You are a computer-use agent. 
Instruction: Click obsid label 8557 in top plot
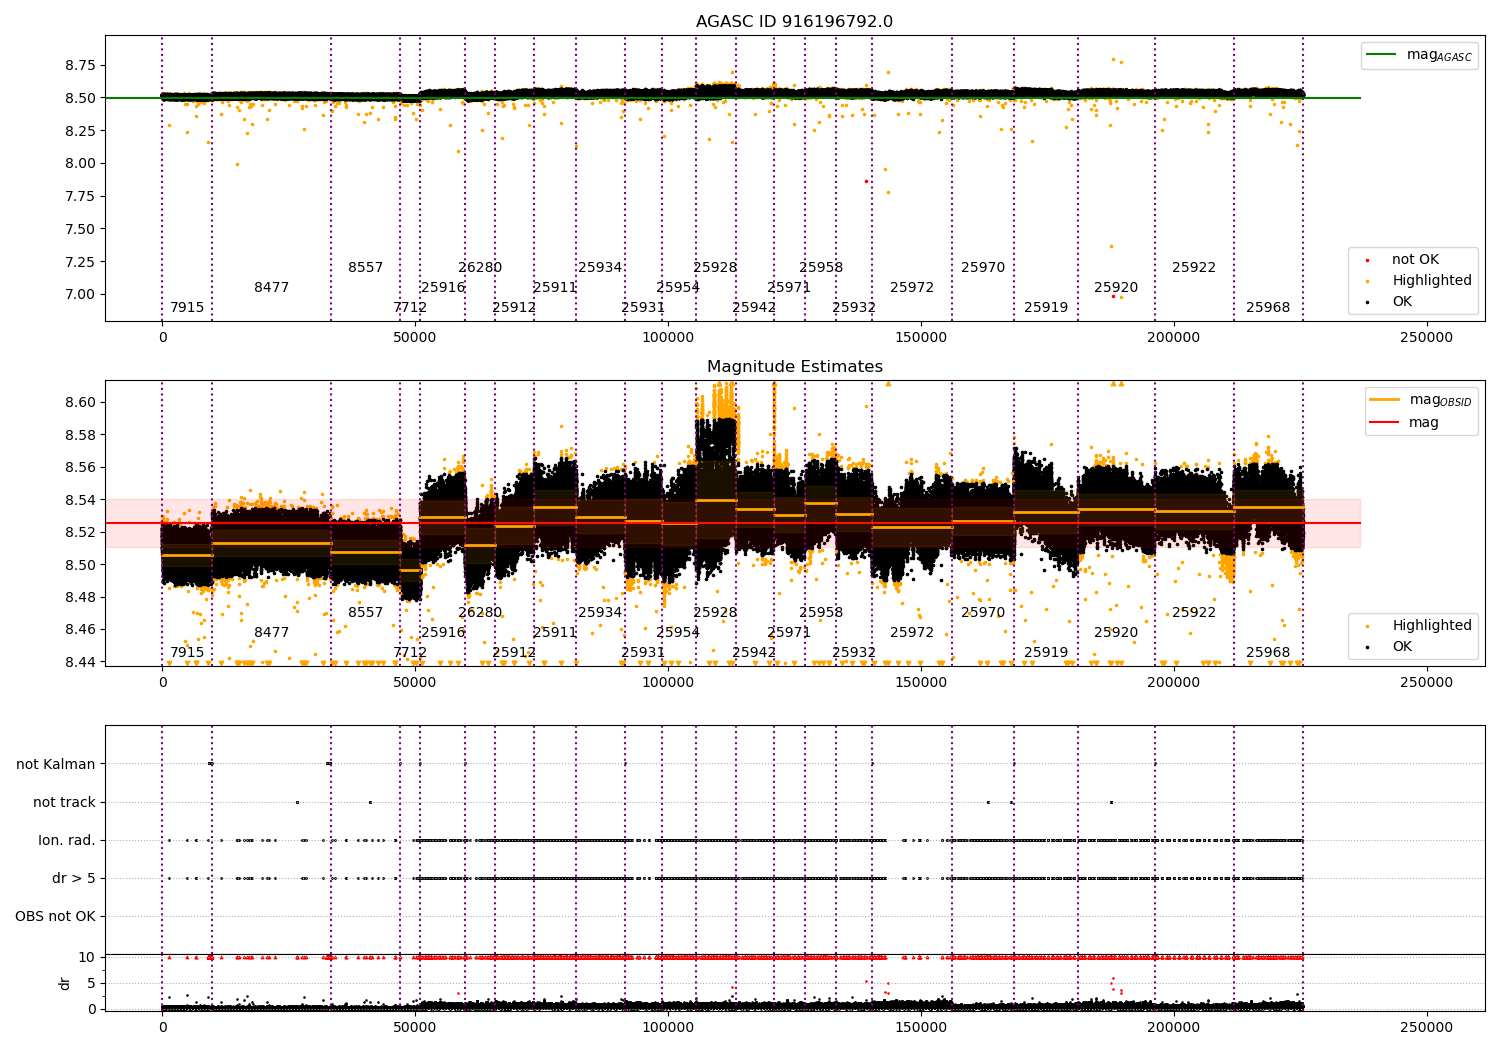pos(365,268)
